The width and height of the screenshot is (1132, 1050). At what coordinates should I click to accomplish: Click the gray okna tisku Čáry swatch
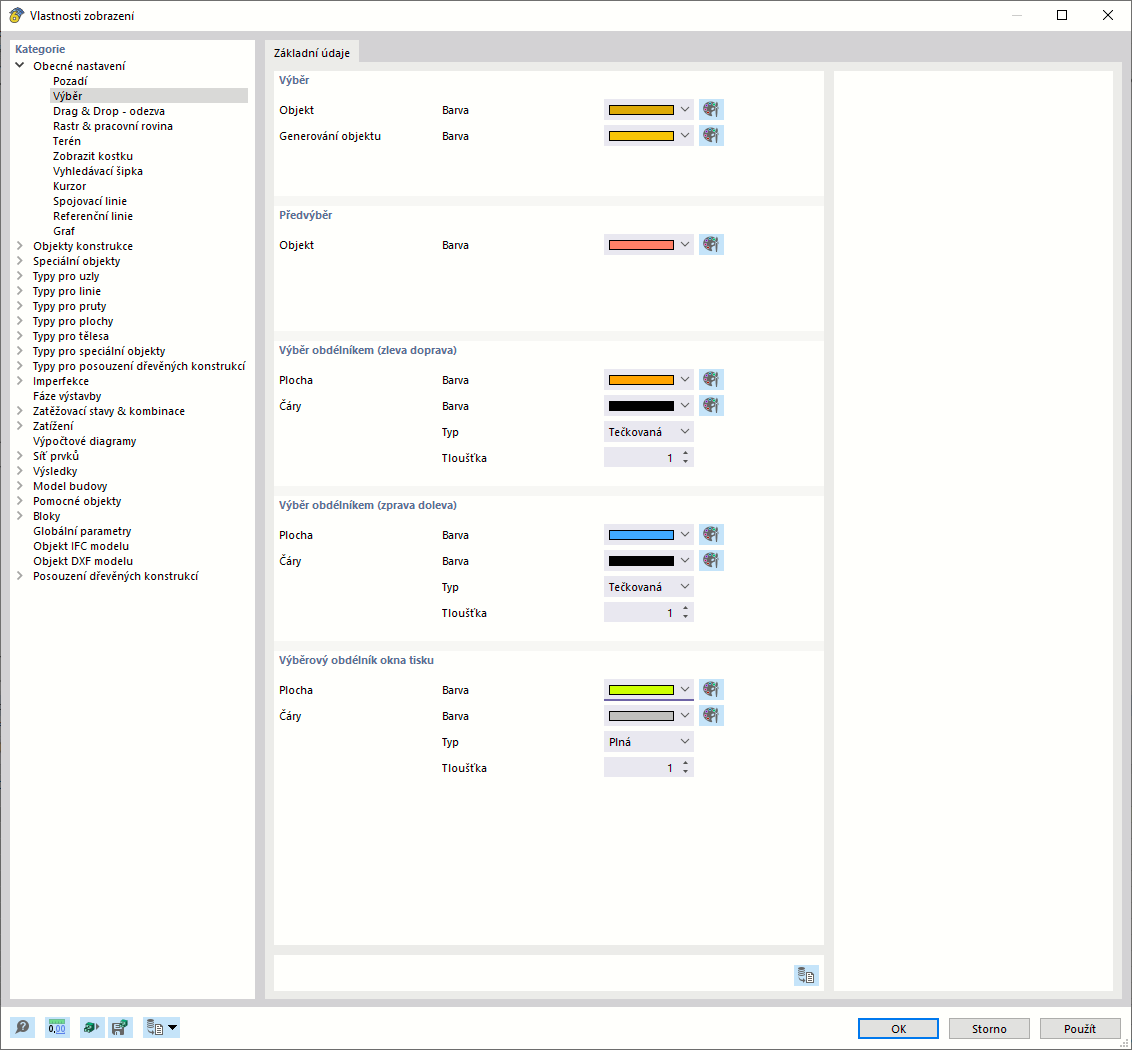point(641,716)
